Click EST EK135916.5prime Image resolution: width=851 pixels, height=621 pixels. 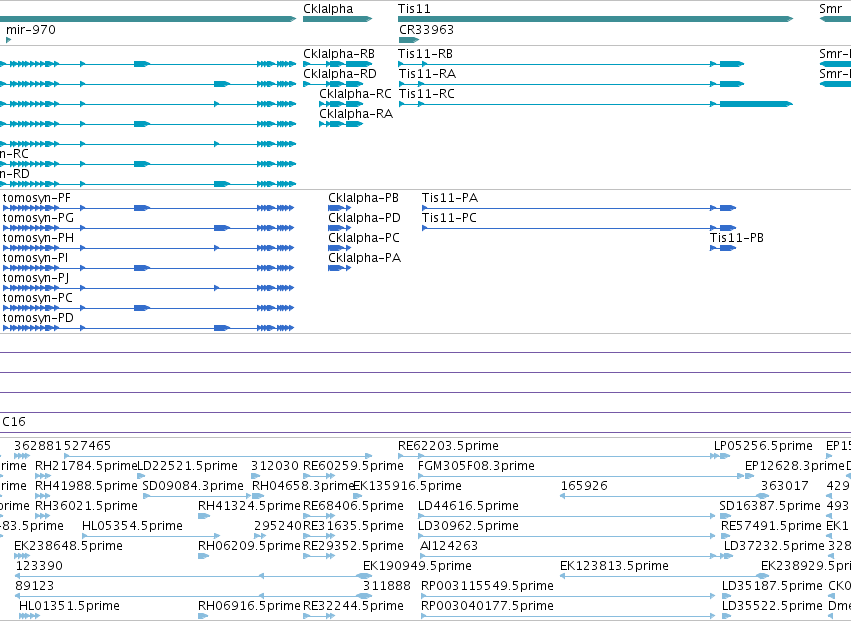pos(357,496)
